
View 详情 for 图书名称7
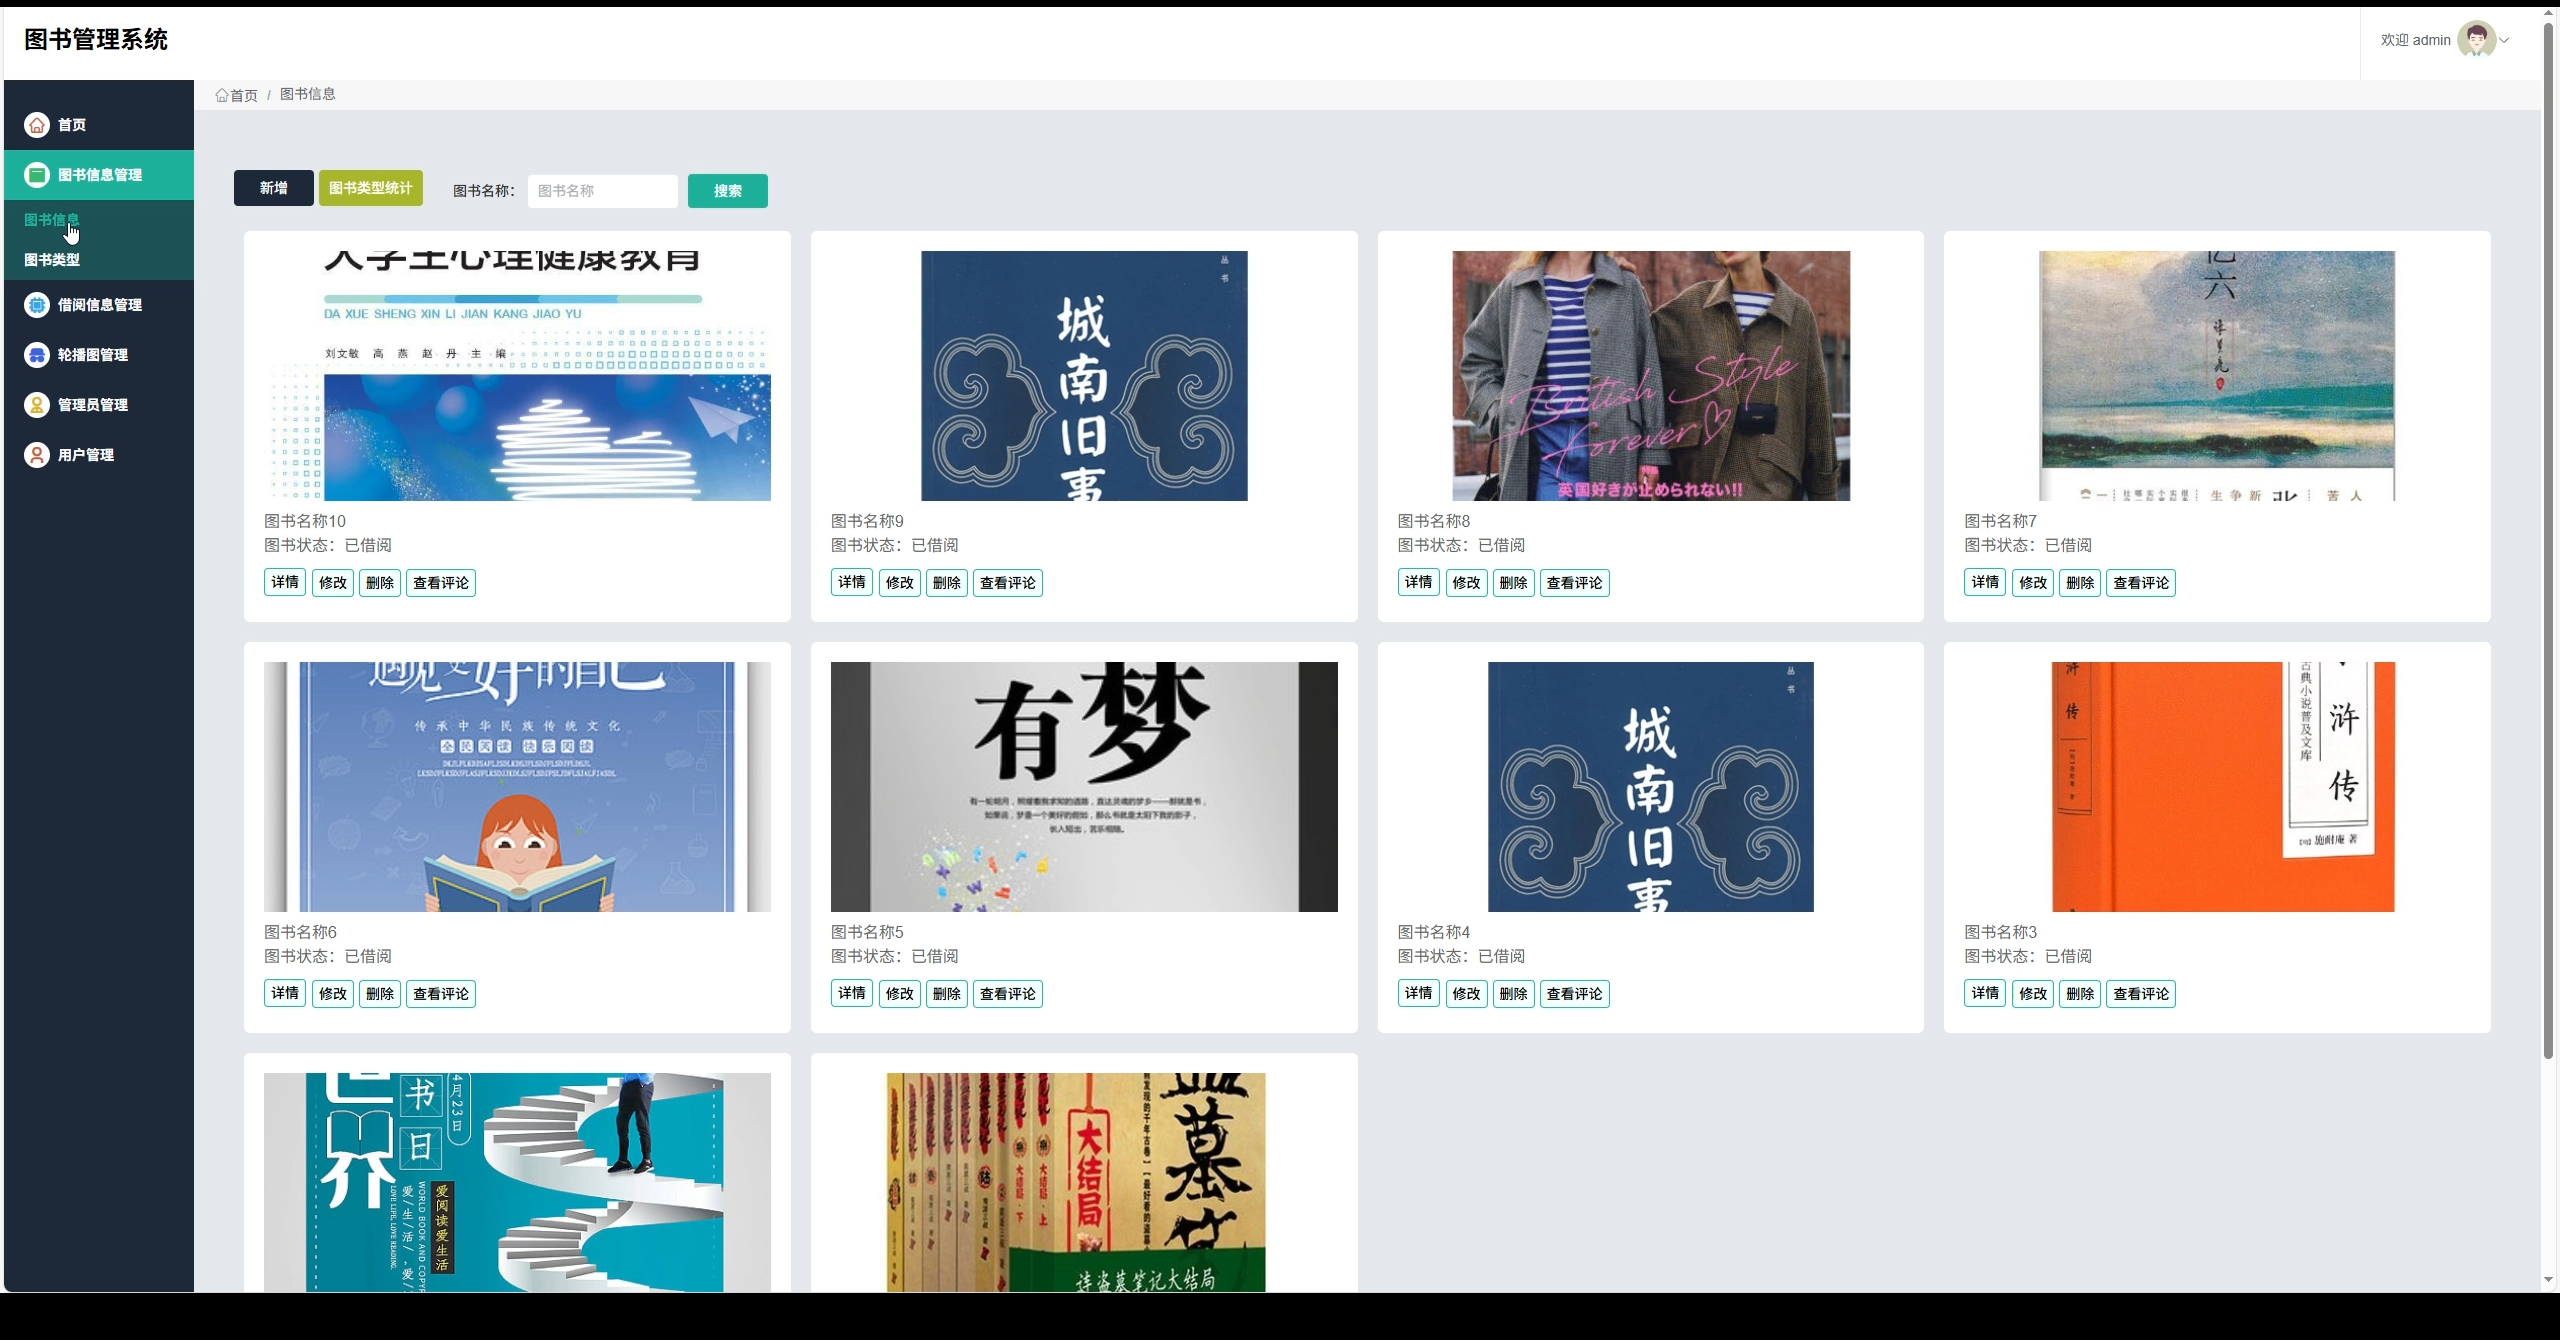1985,582
